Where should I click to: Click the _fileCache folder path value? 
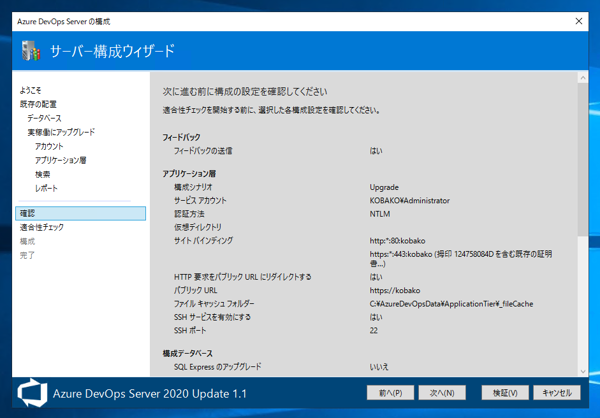pyautogui.click(x=451, y=304)
